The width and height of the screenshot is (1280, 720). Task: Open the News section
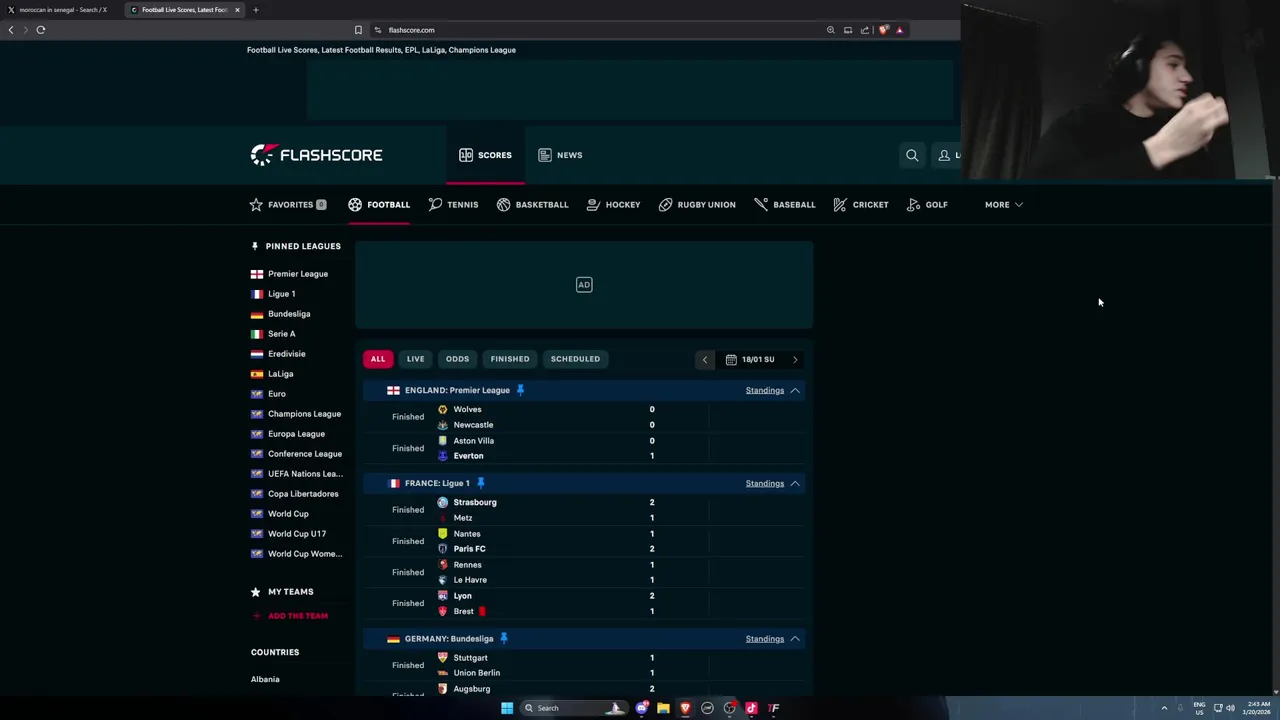[560, 155]
